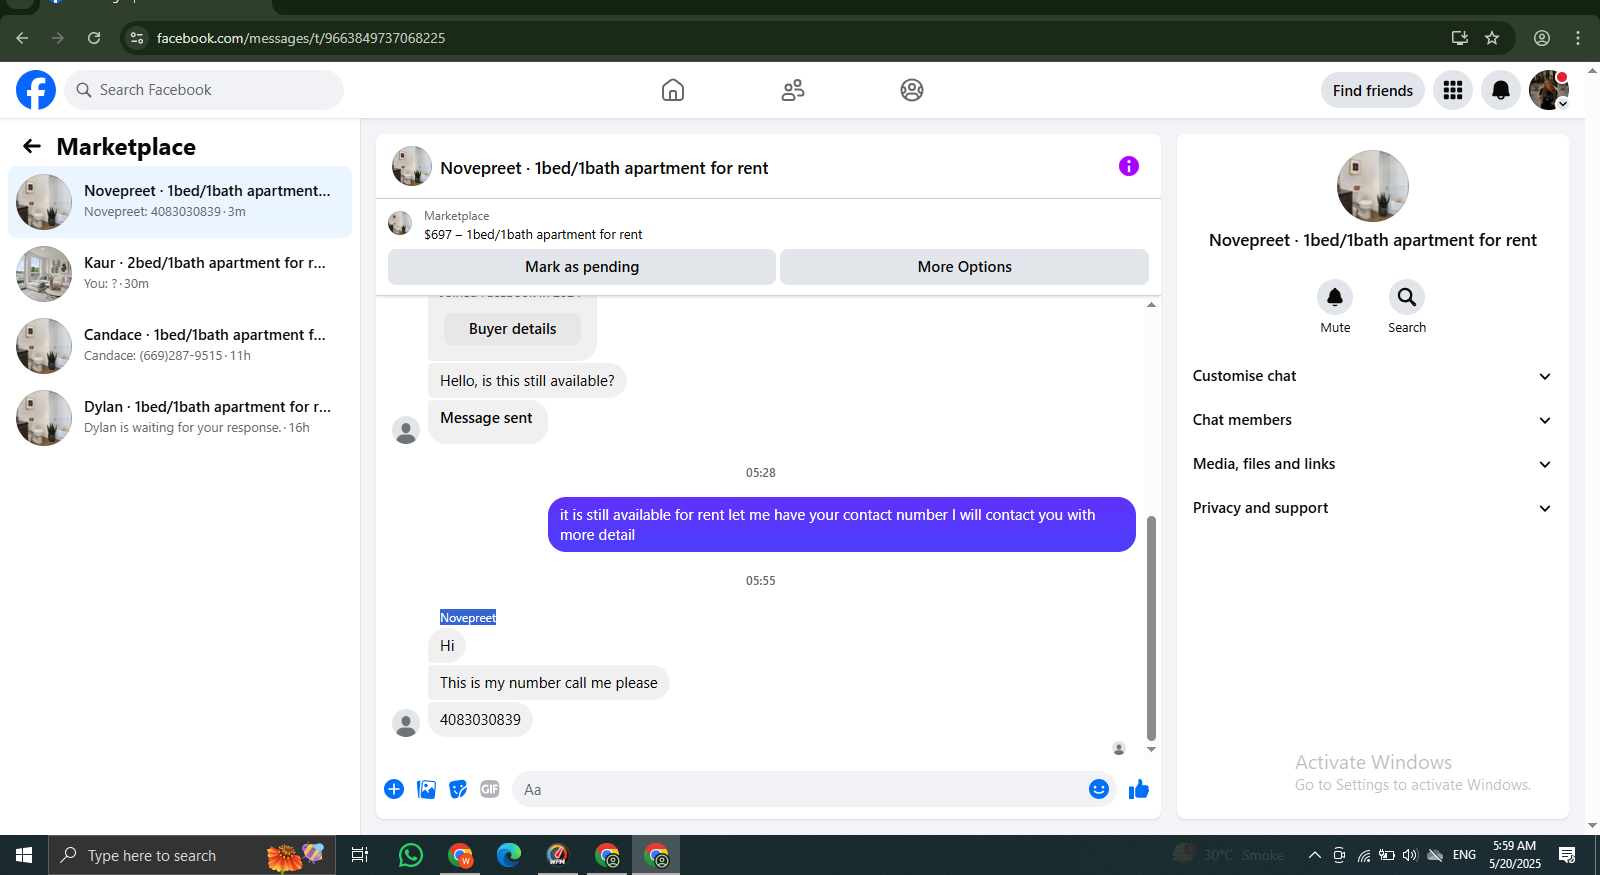Click the large listing thumbnail in right panel
Viewport: 1600px width, 875px height.
pyautogui.click(x=1373, y=186)
